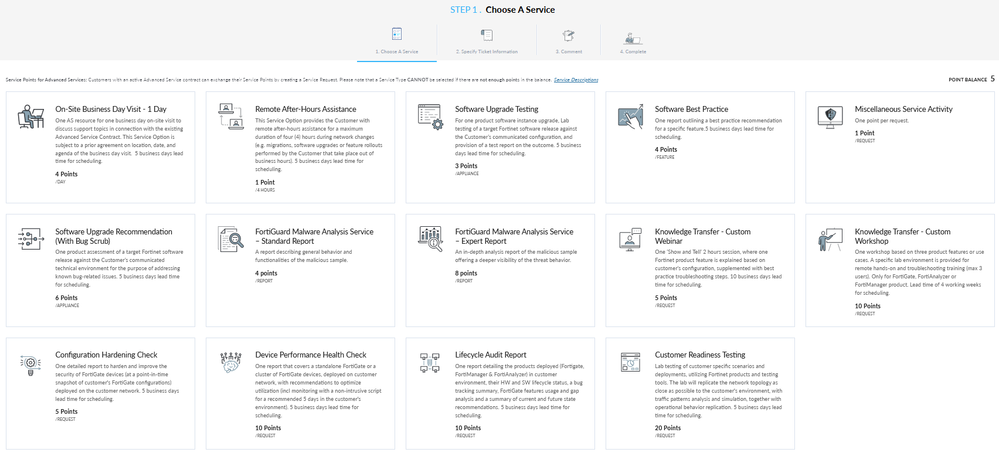The image size is (999, 453).
Task: Select Software Upgrade Recommendation (With Bug Scrub) title
Action: click(113, 236)
